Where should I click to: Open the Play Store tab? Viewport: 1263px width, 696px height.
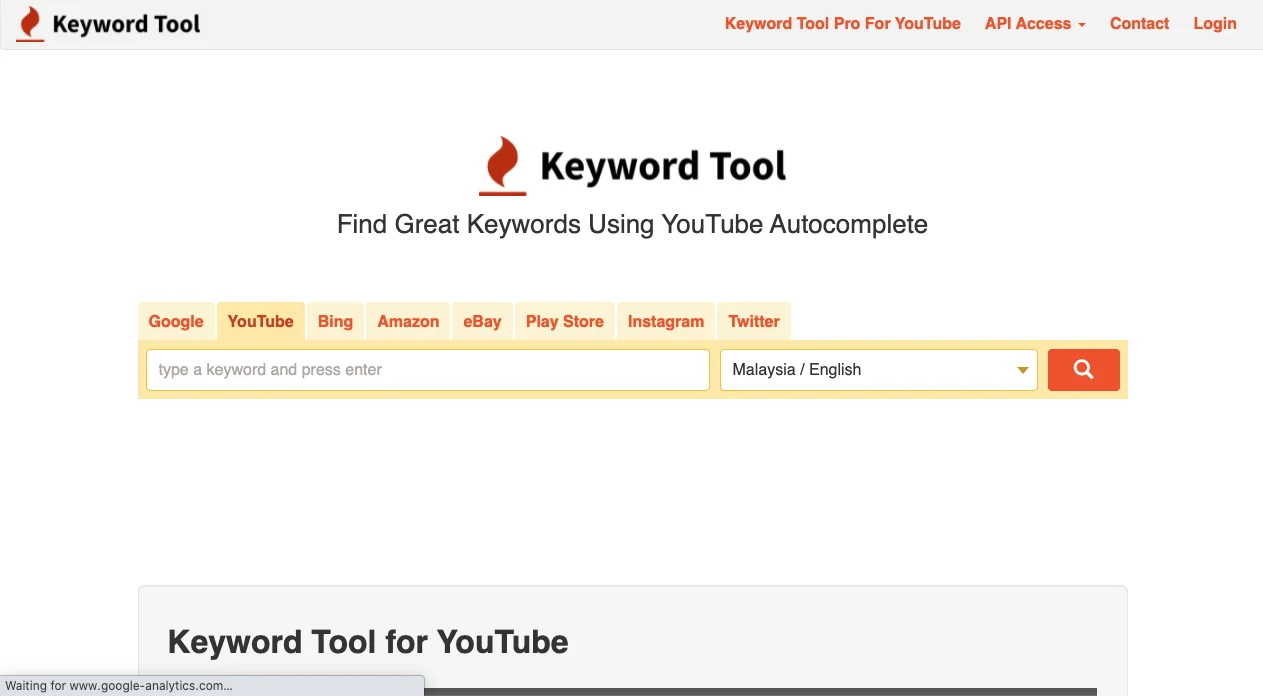(564, 321)
